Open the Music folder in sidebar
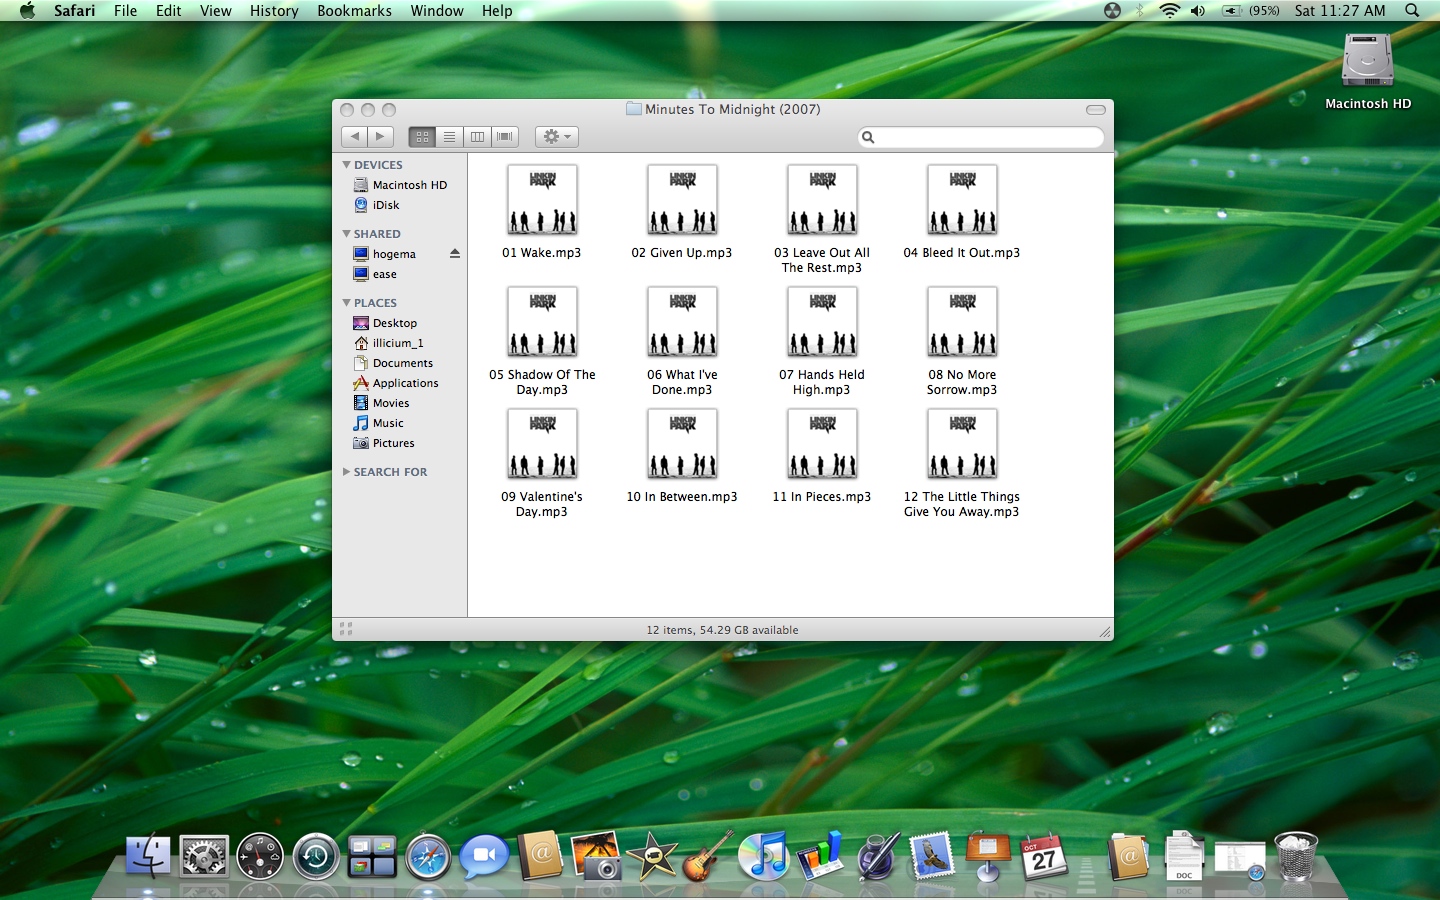The height and width of the screenshot is (900, 1440). [388, 423]
